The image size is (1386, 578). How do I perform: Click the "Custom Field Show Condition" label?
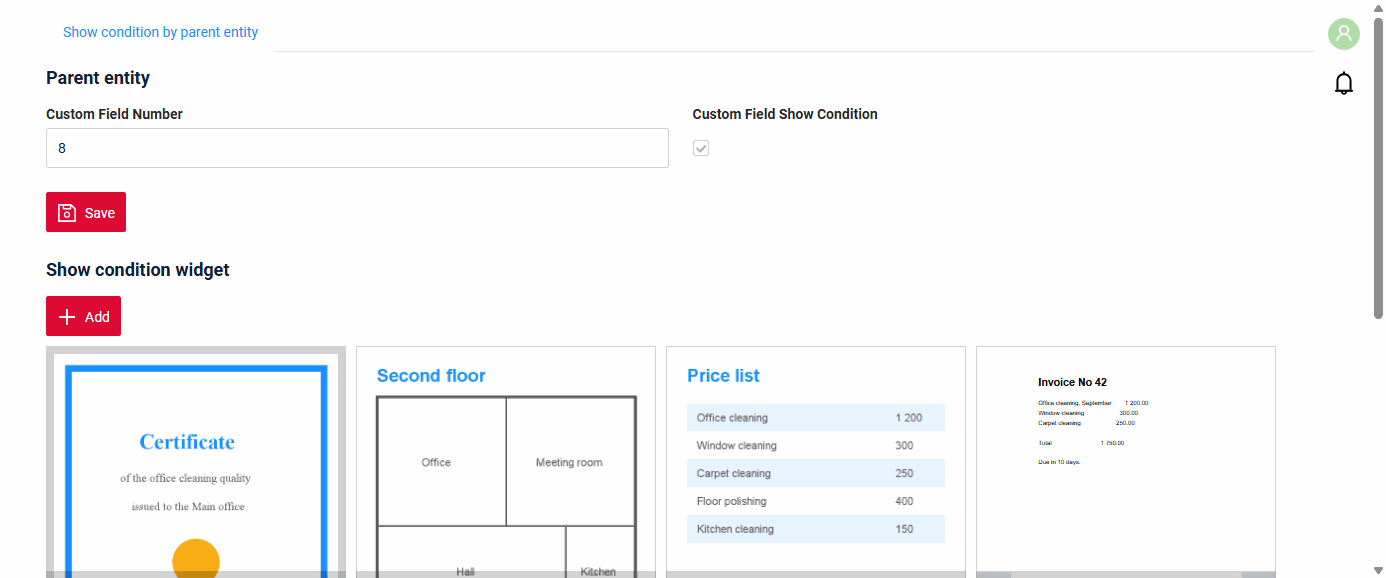(785, 114)
